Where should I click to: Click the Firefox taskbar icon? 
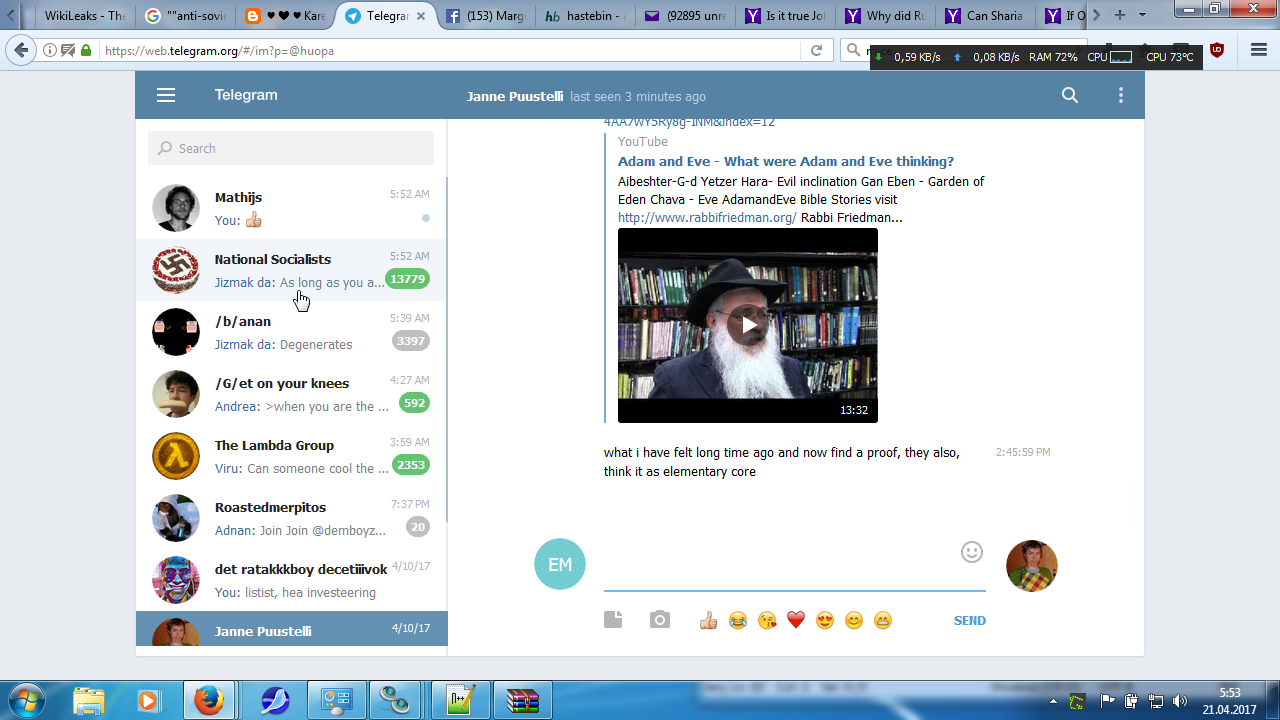coord(209,700)
